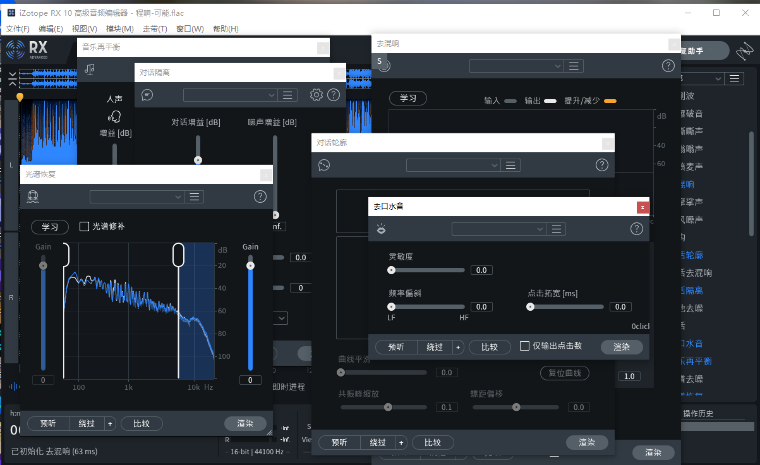The image size is (760, 465).
Task: Click 学习 button in 光谱恢复
Action: pos(50,227)
